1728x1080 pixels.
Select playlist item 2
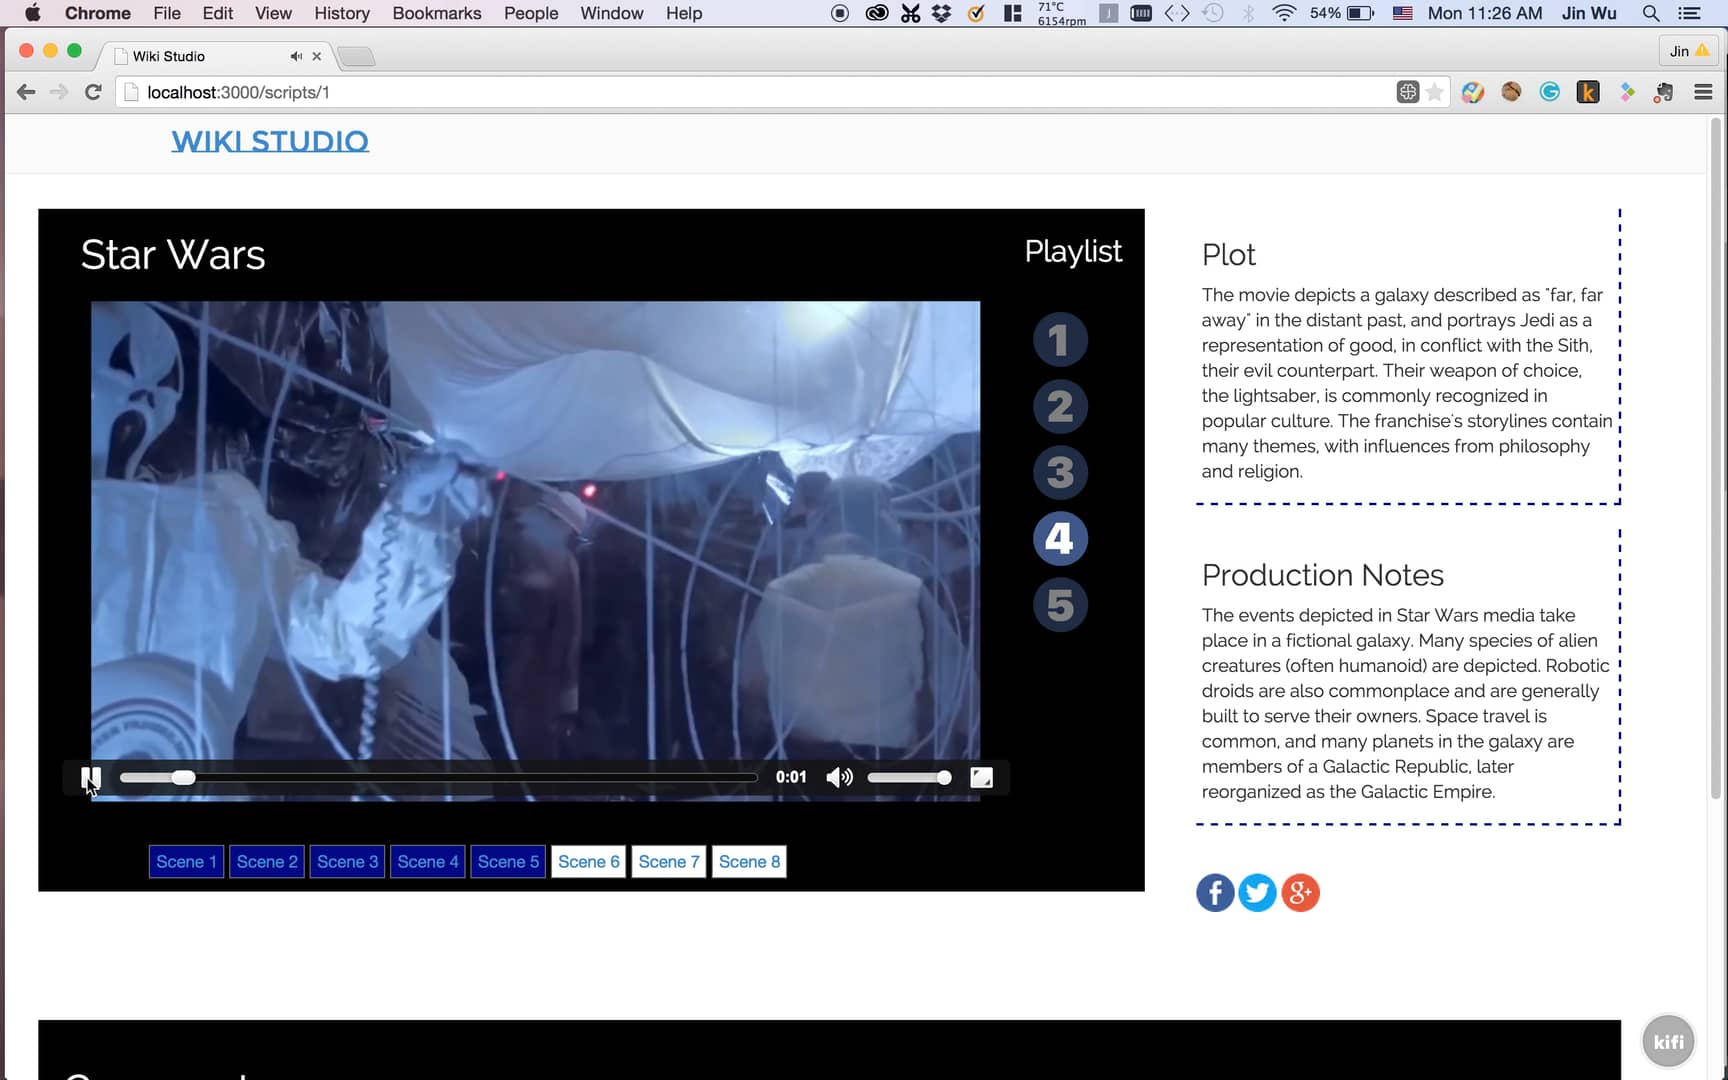(1059, 406)
